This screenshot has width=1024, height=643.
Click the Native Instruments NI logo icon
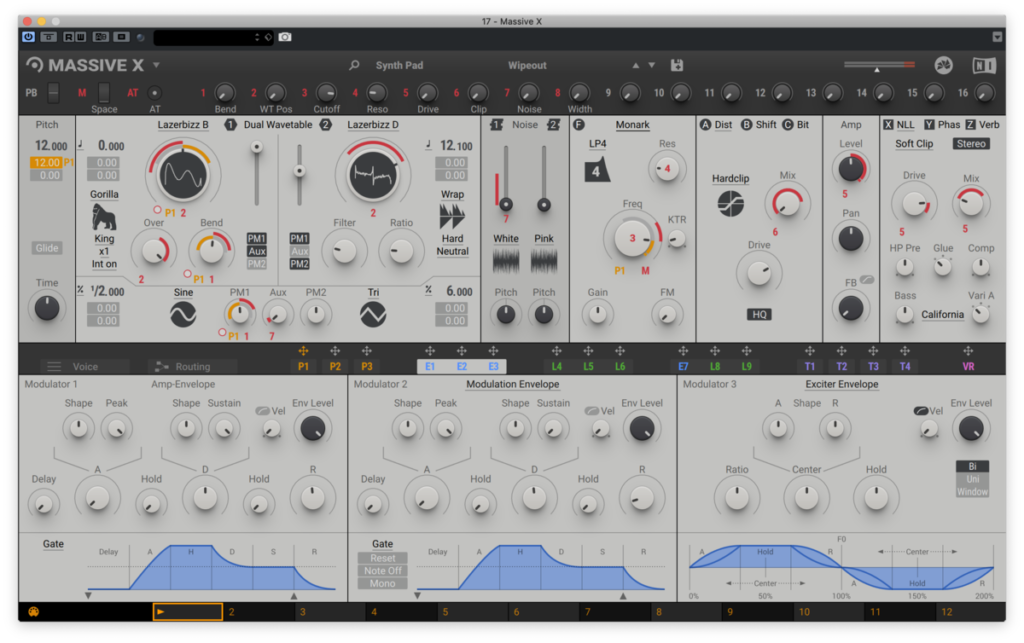click(x=984, y=65)
